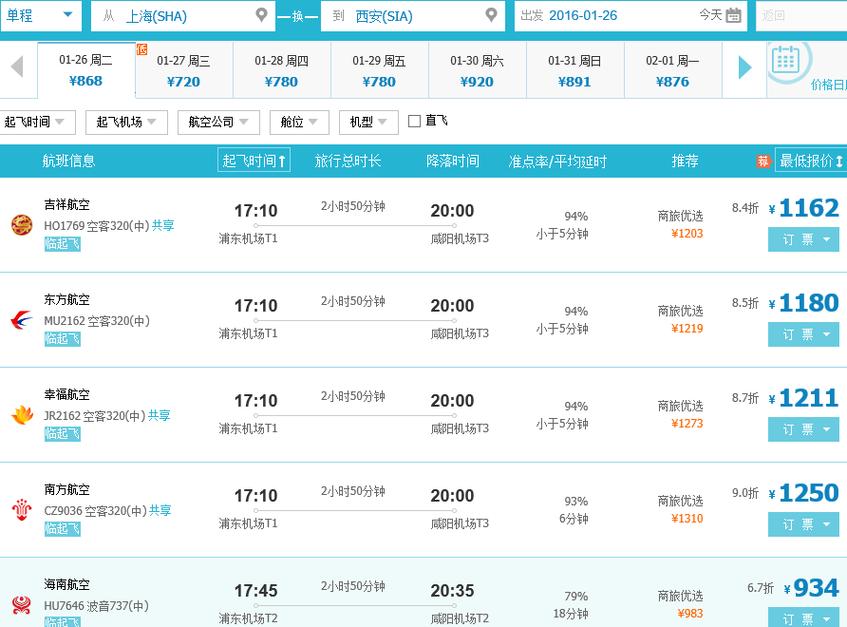
Task: Open the 单程 trip type selector
Action: [40, 16]
